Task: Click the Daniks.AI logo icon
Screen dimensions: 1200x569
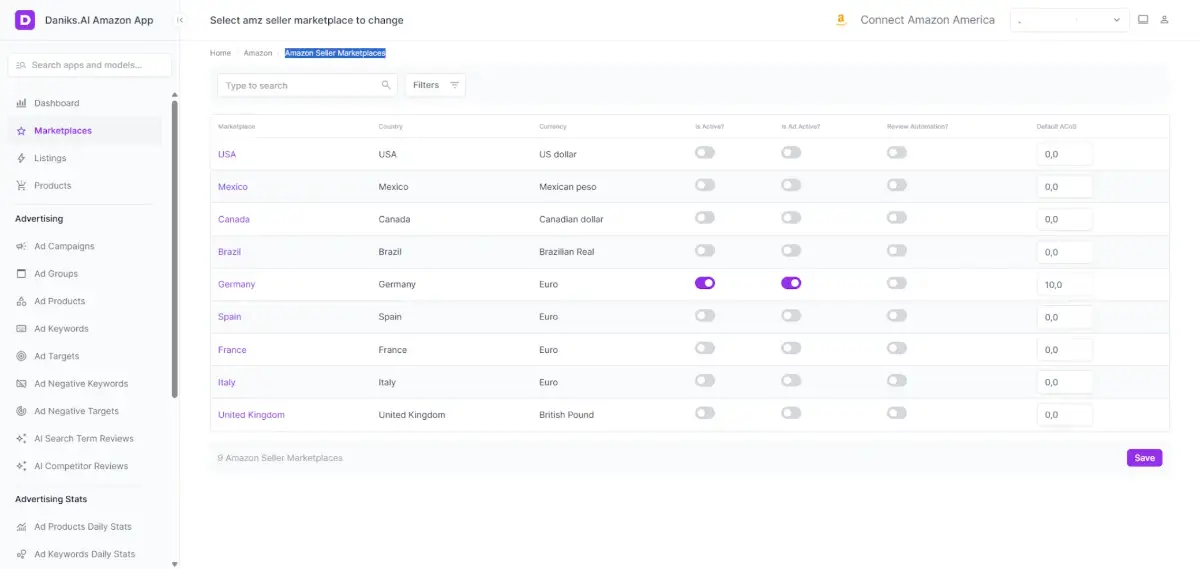Action: click(25, 20)
